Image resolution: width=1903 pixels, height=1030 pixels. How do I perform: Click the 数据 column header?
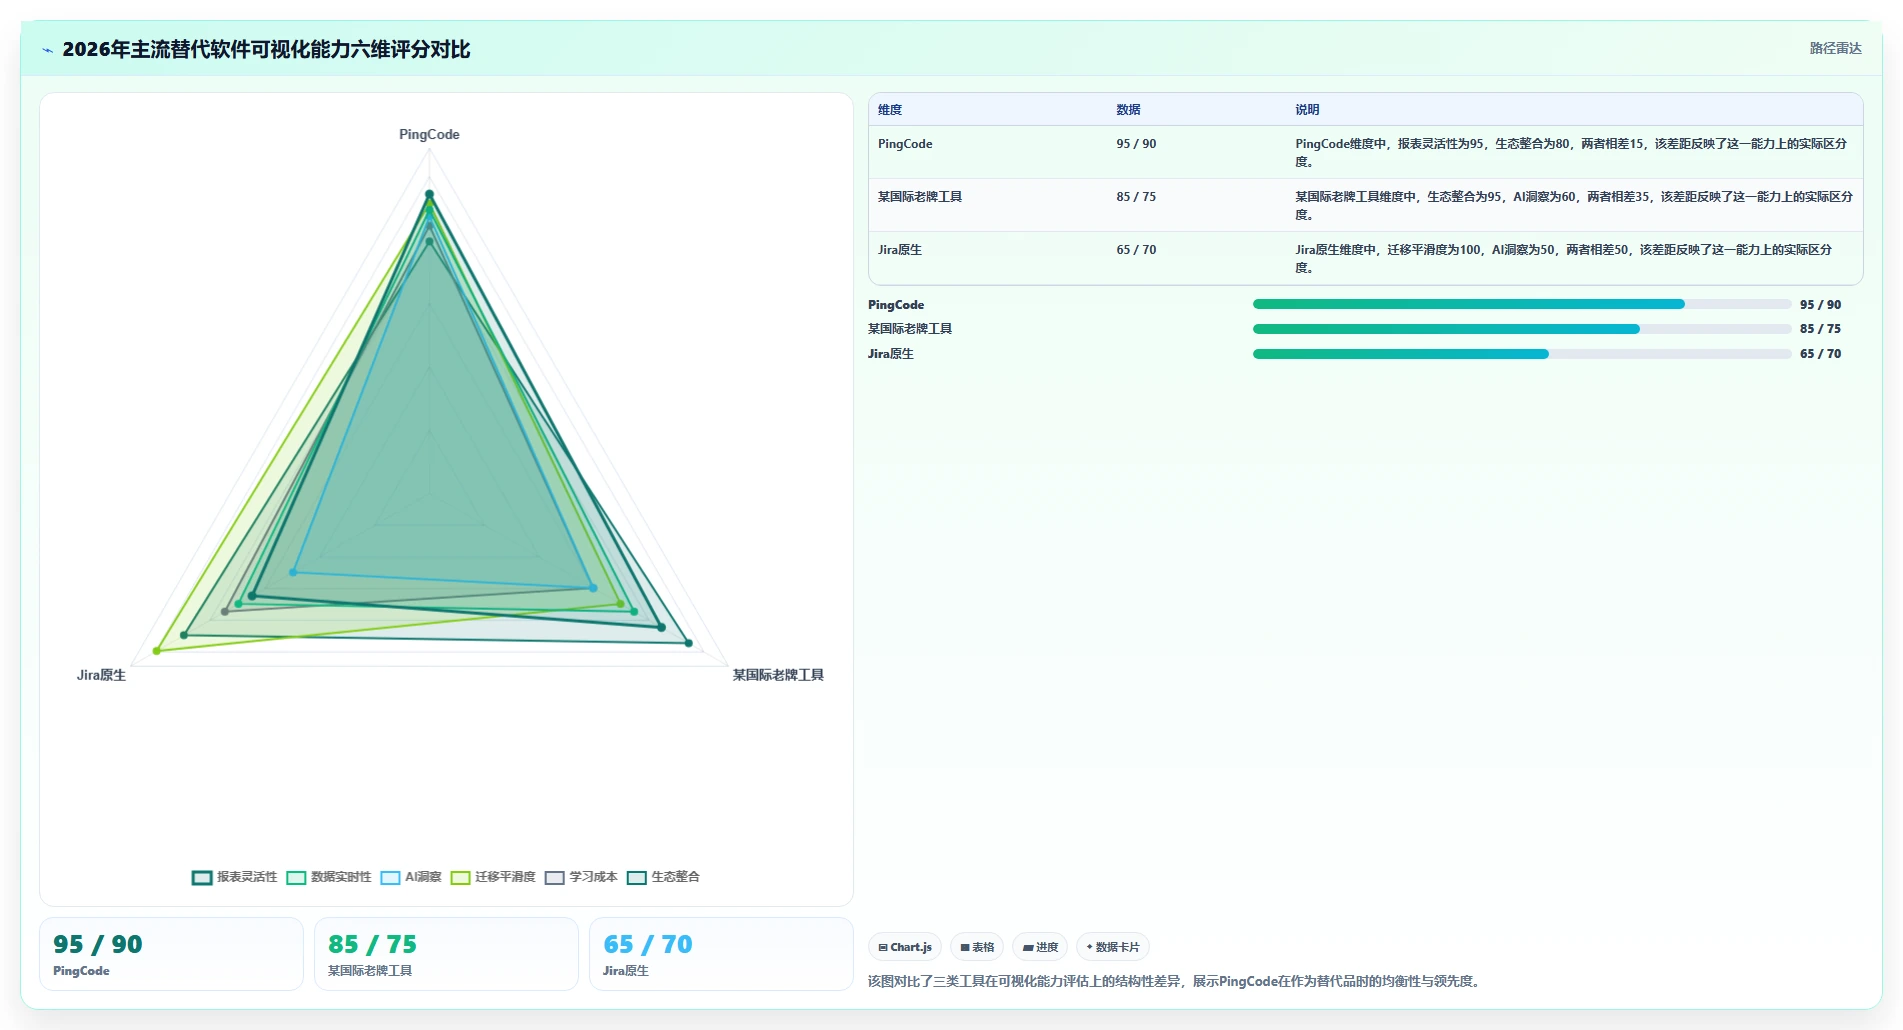[1128, 110]
